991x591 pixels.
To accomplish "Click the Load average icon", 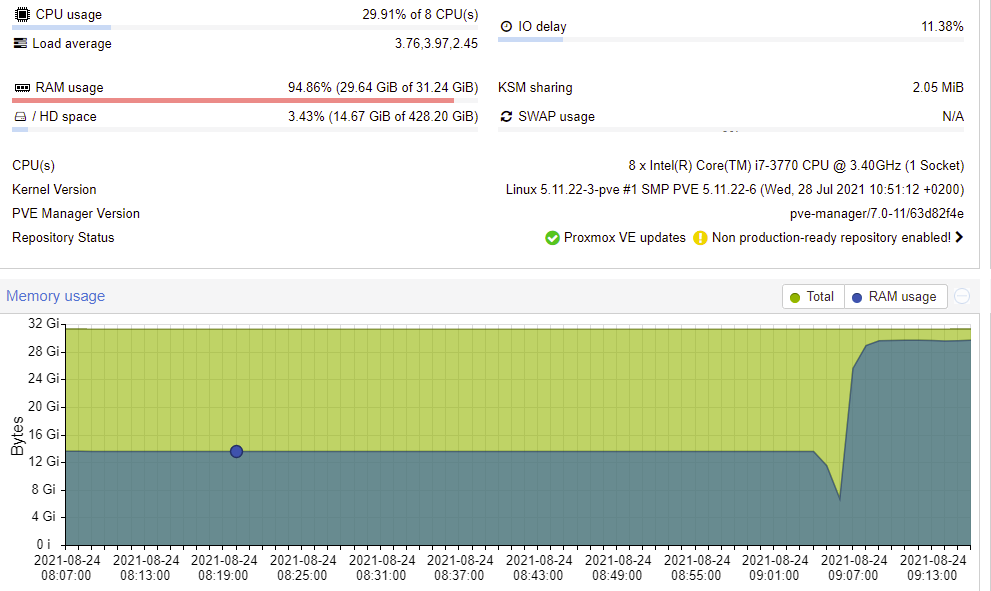I will pos(20,43).
